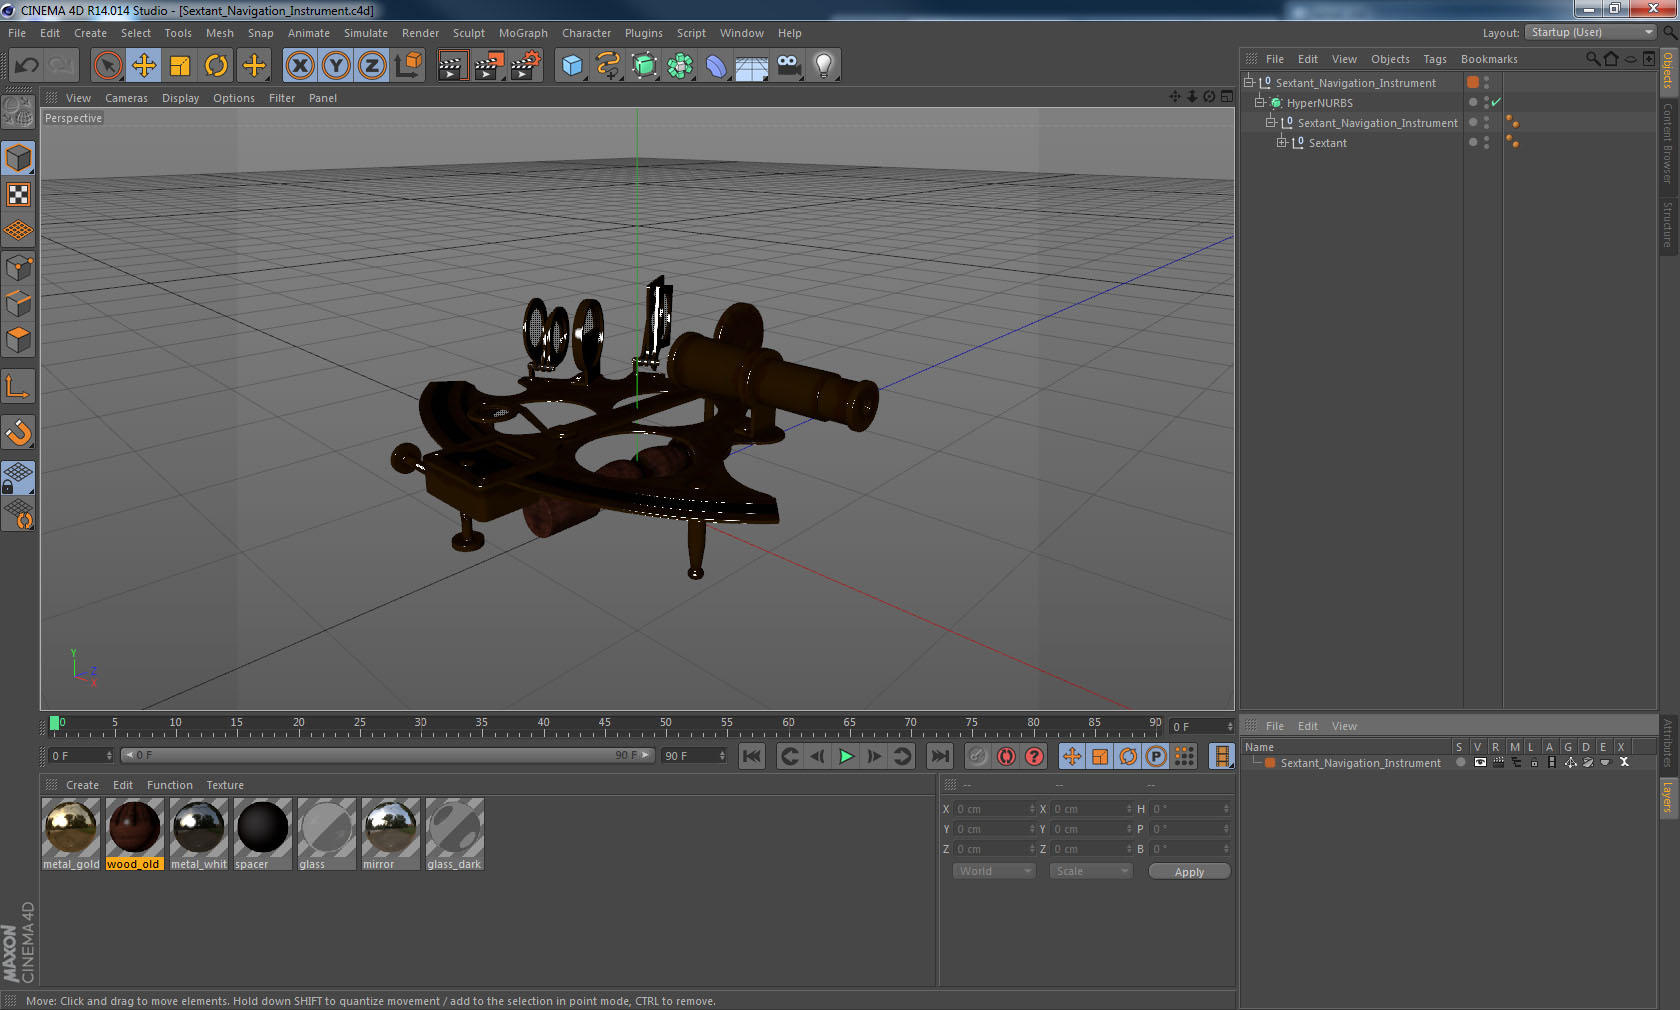
Task: Open the Structure side tab
Action: pos(1668,224)
